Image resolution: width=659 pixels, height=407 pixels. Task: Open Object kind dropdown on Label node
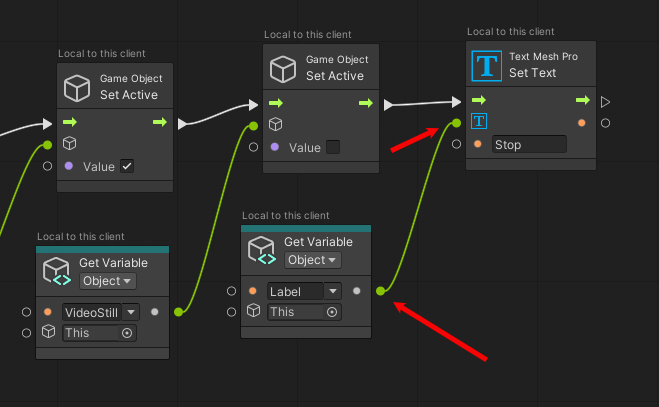313,260
